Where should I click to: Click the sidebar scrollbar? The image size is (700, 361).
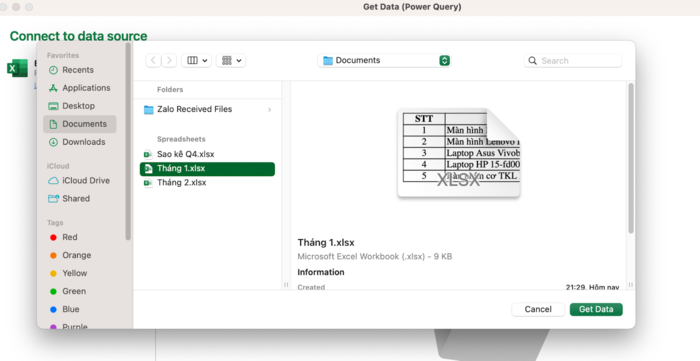[128, 142]
